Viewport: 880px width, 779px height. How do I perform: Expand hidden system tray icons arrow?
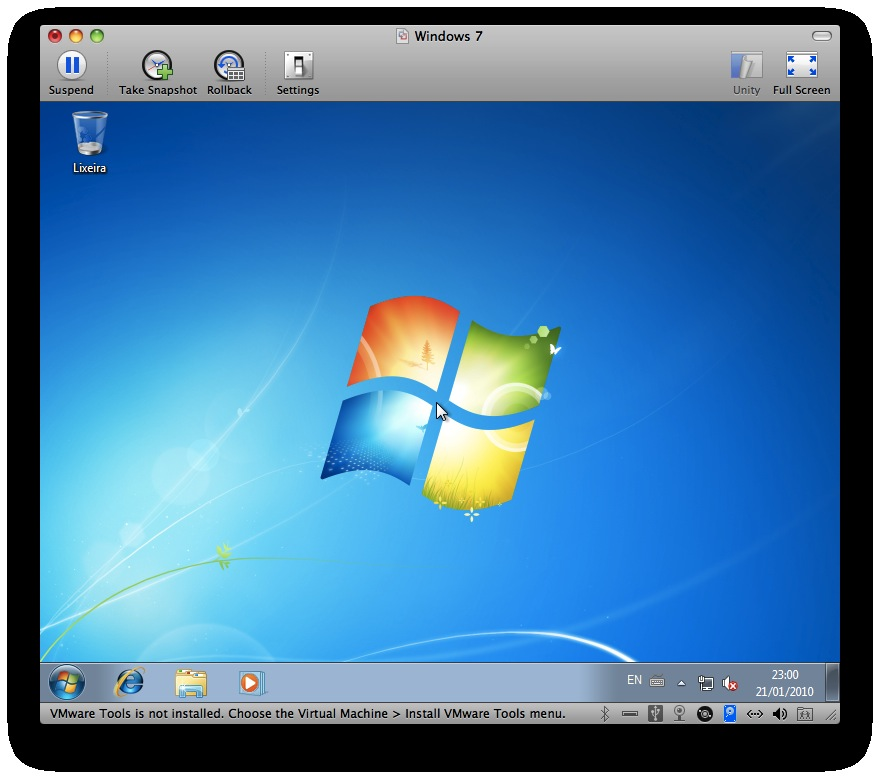[681, 683]
